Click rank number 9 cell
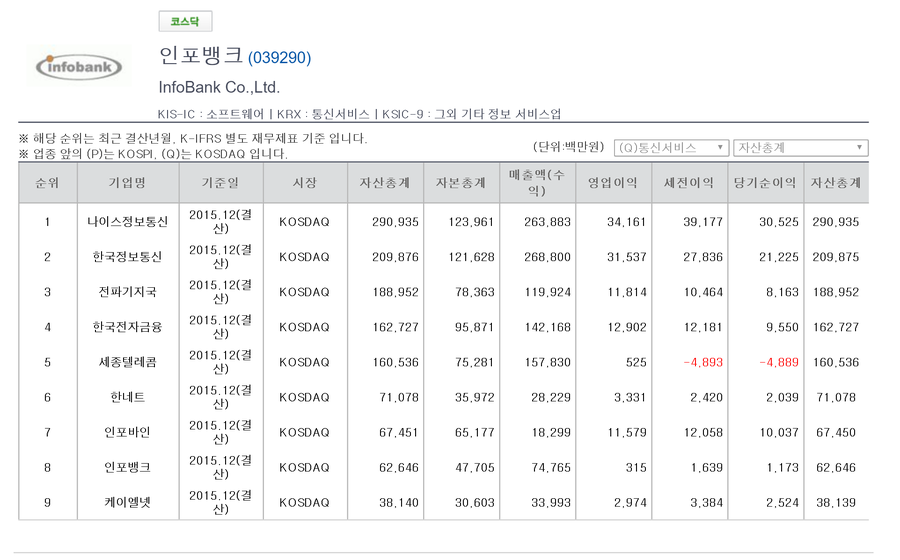The image size is (900, 560). 48,503
